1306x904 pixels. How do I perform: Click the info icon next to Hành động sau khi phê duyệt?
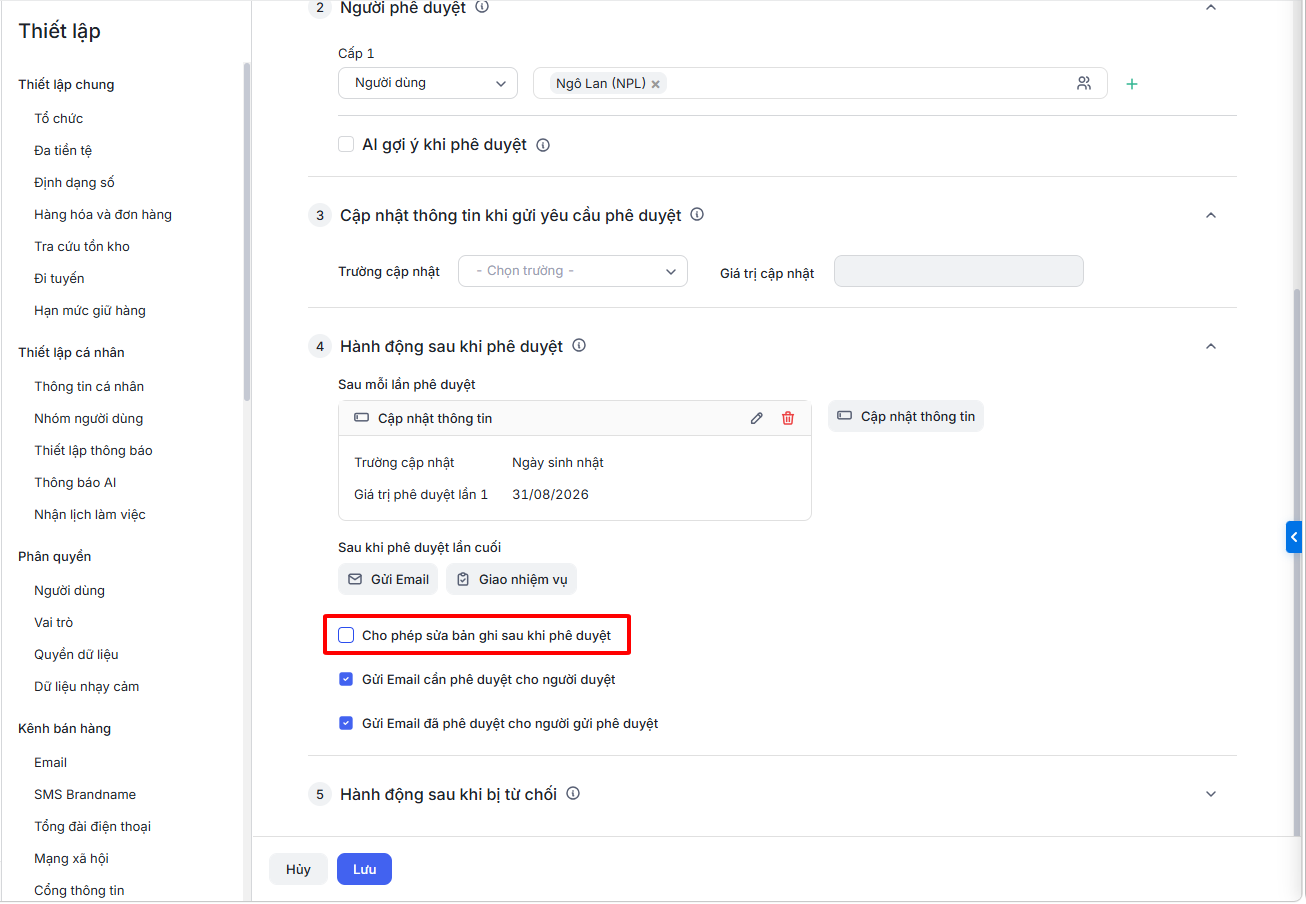click(579, 346)
